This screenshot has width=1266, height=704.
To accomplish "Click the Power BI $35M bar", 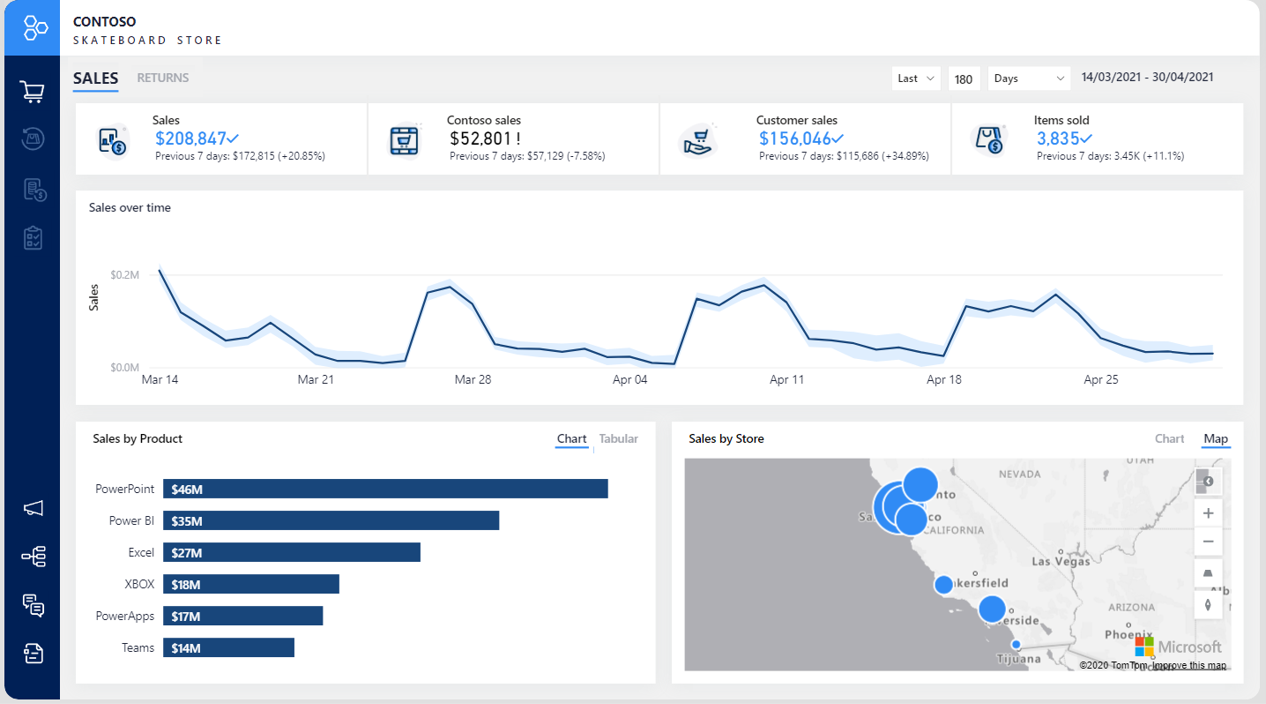I will 331,521.
